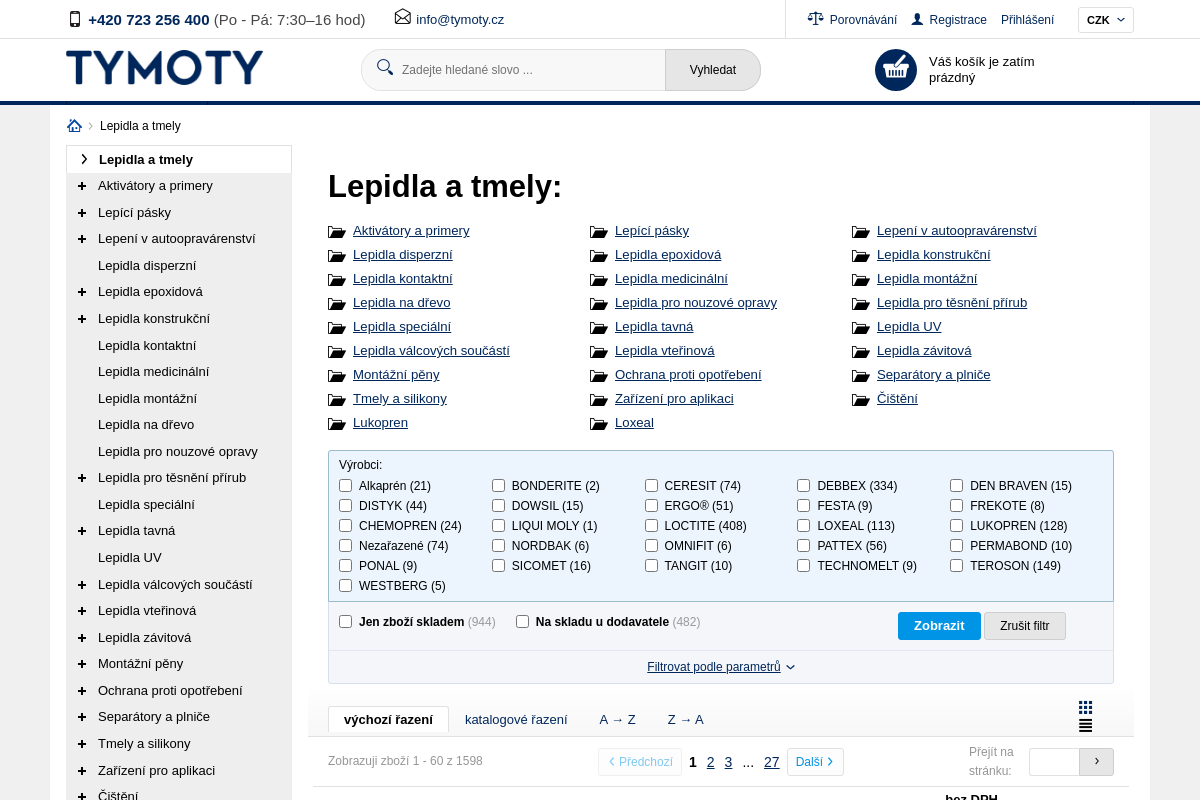Open Lepidla závitová category link
The height and width of the screenshot is (800, 1200).
(x=924, y=351)
